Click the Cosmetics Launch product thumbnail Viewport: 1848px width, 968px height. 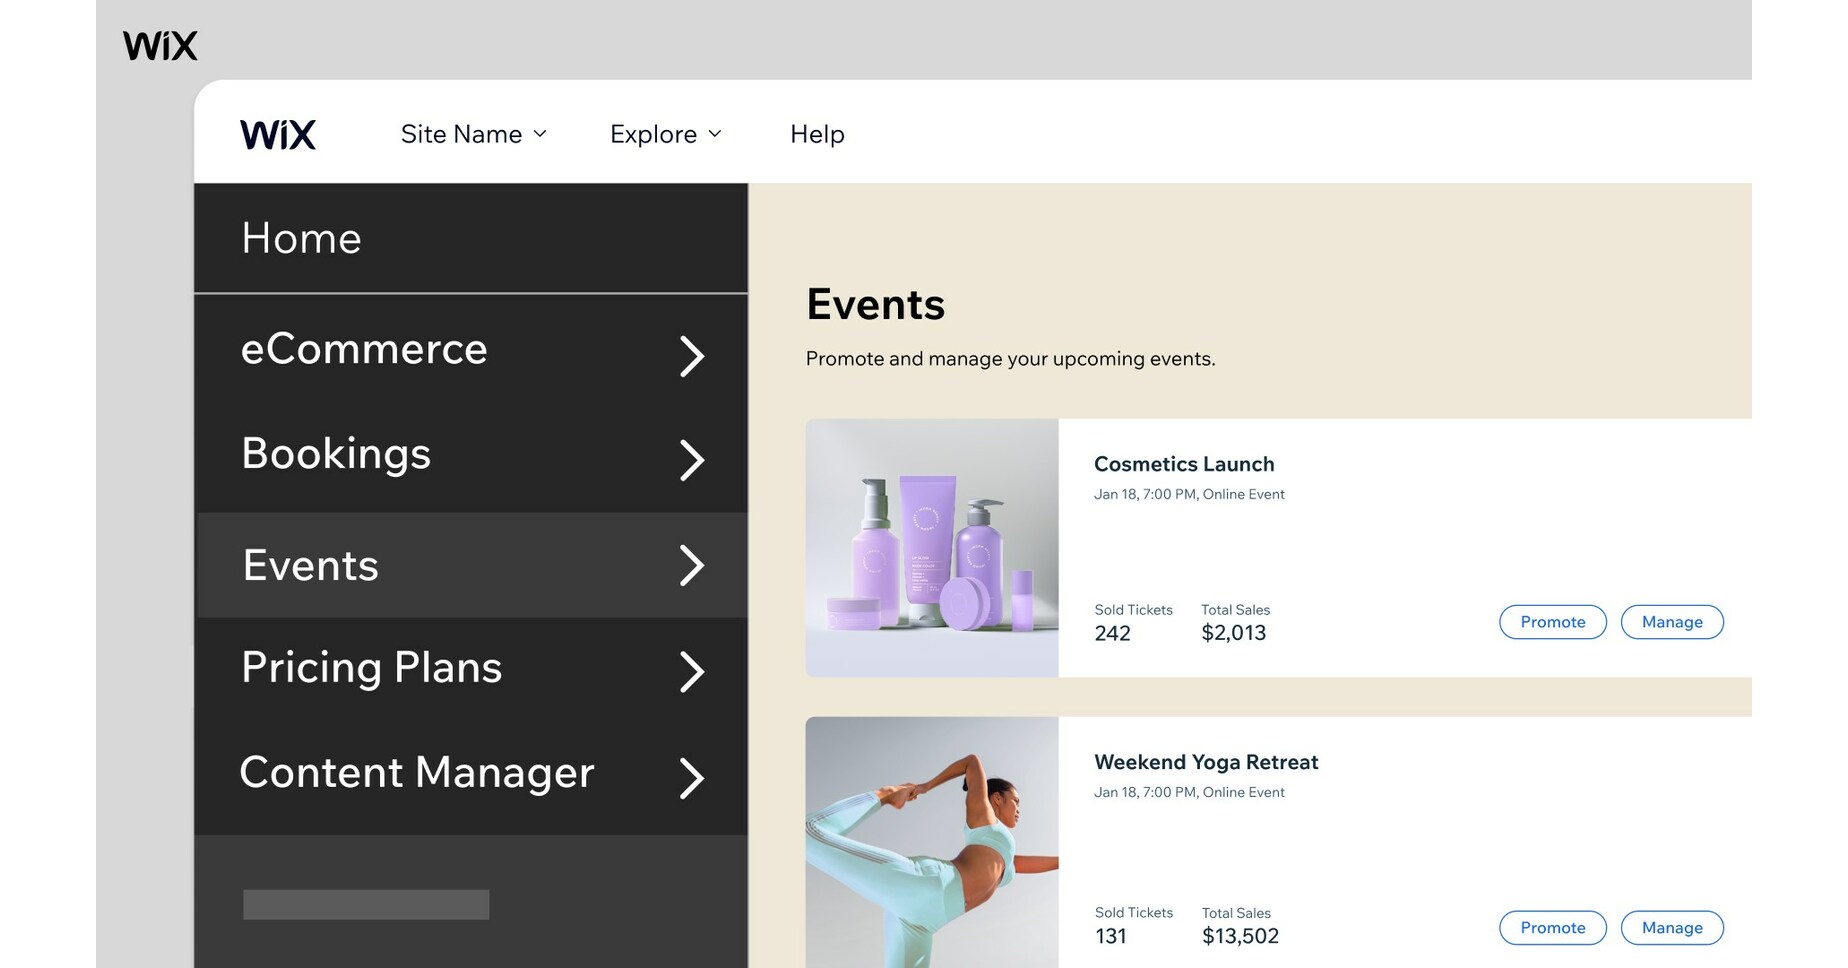tap(932, 548)
